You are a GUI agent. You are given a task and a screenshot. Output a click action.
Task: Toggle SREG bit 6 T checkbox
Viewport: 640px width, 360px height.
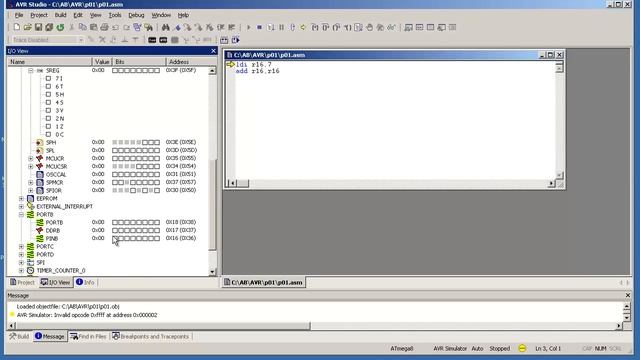tap(48, 87)
